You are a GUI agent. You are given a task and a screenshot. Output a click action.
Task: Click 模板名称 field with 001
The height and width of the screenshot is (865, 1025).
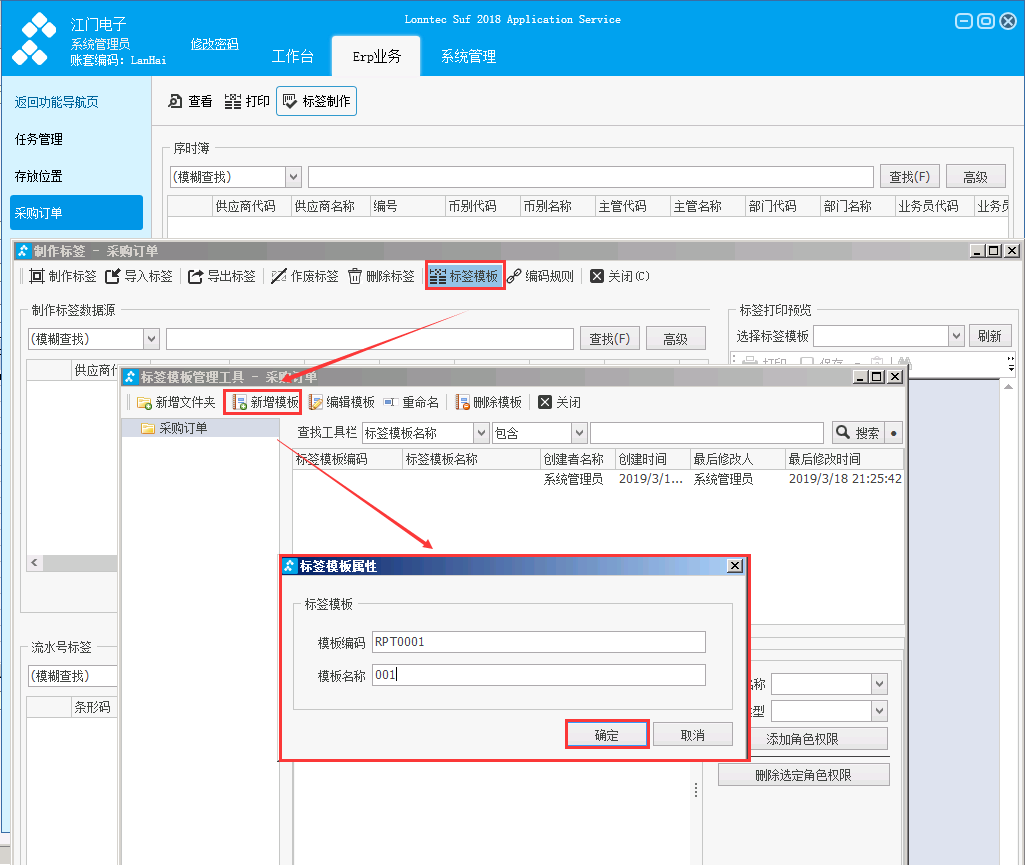(x=539, y=675)
